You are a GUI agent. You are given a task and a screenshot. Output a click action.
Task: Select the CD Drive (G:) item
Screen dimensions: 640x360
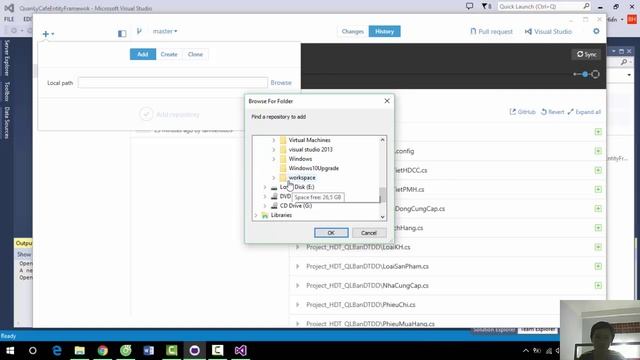pyautogui.click(x=296, y=206)
